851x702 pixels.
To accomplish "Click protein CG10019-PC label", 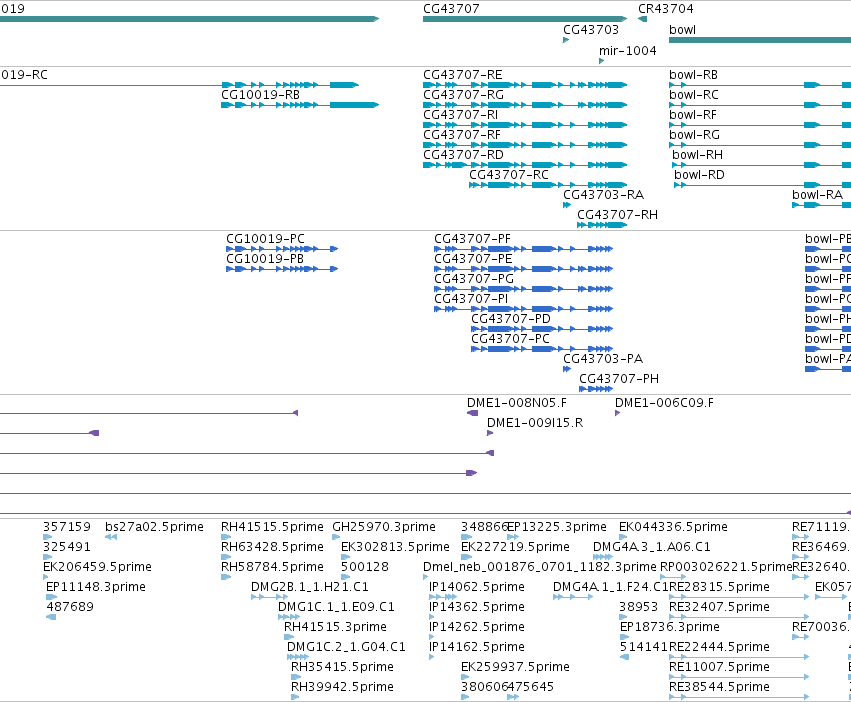I will 265,239.
